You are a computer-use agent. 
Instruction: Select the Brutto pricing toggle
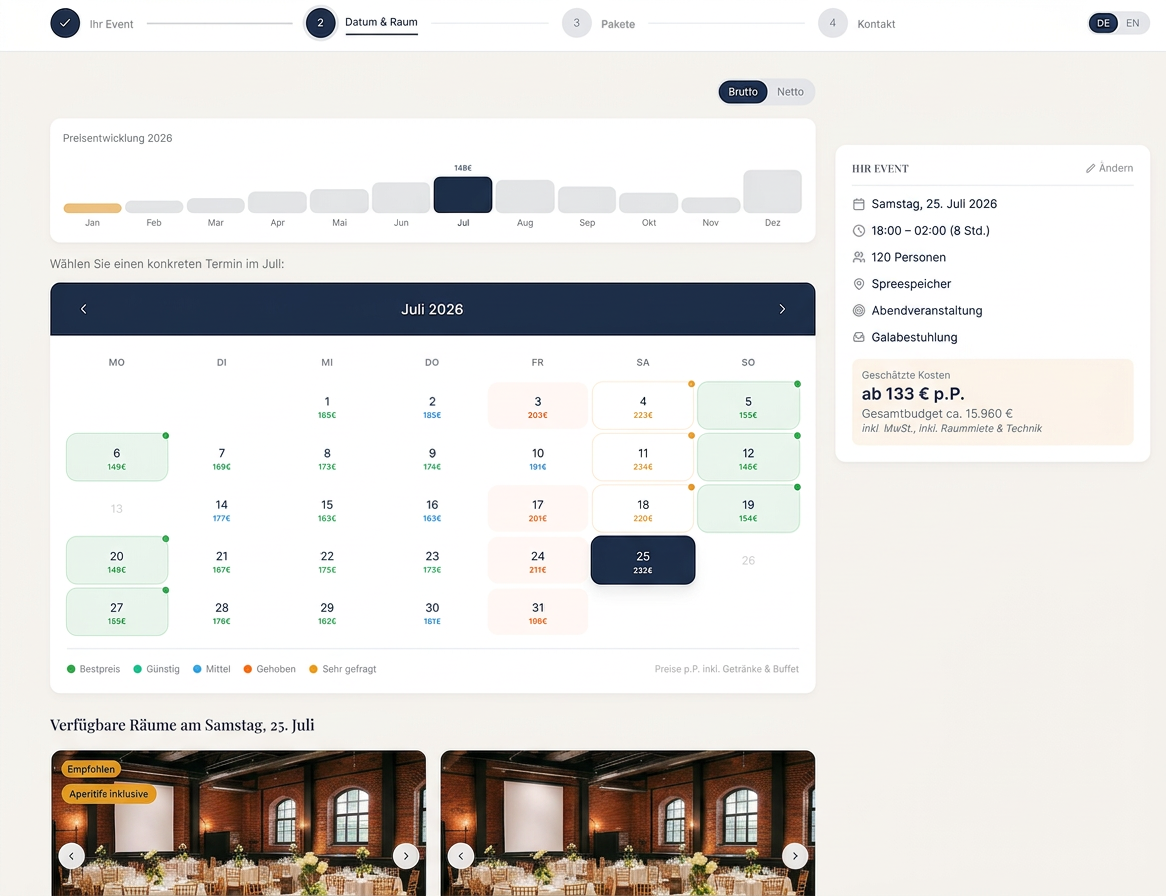tap(742, 91)
